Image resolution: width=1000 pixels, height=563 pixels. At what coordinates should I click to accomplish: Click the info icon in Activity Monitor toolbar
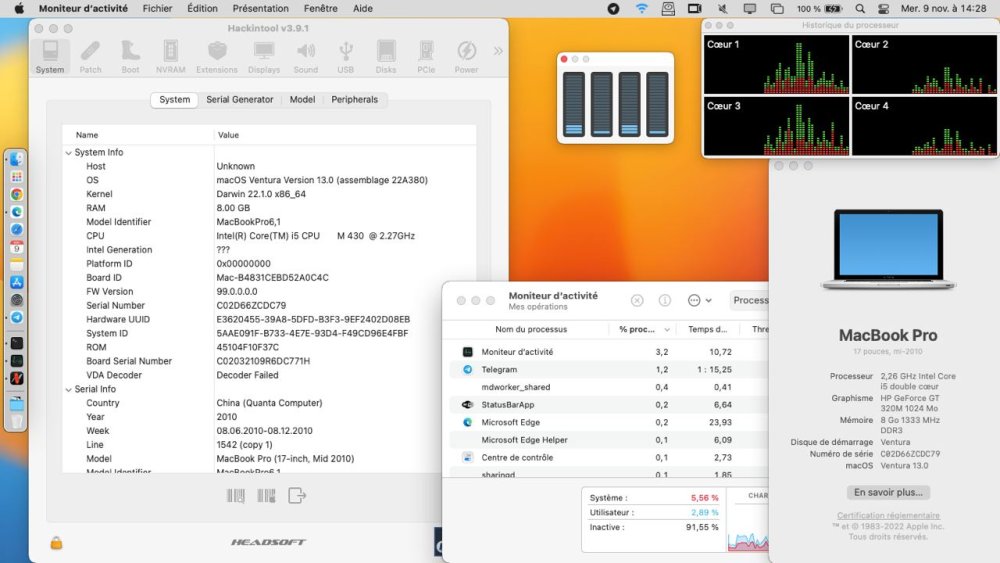point(665,300)
